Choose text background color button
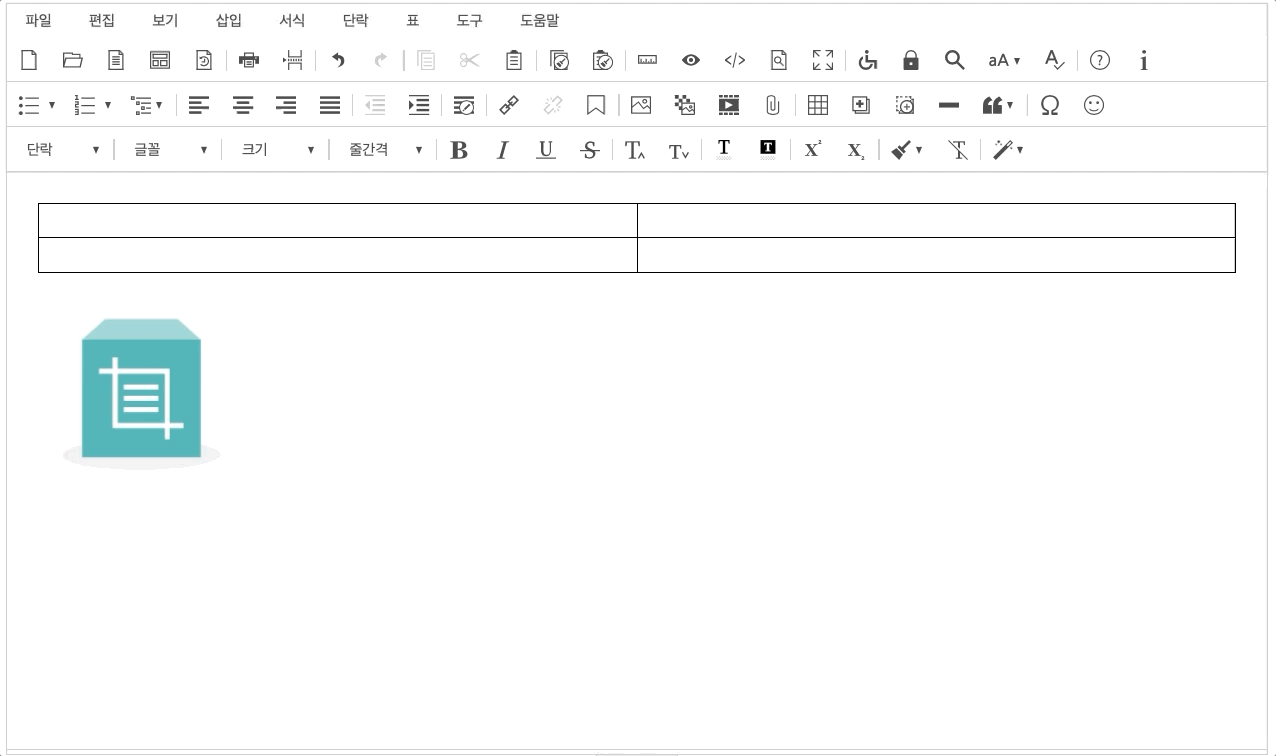The height and width of the screenshot is (756, 1276). point(767,150)
